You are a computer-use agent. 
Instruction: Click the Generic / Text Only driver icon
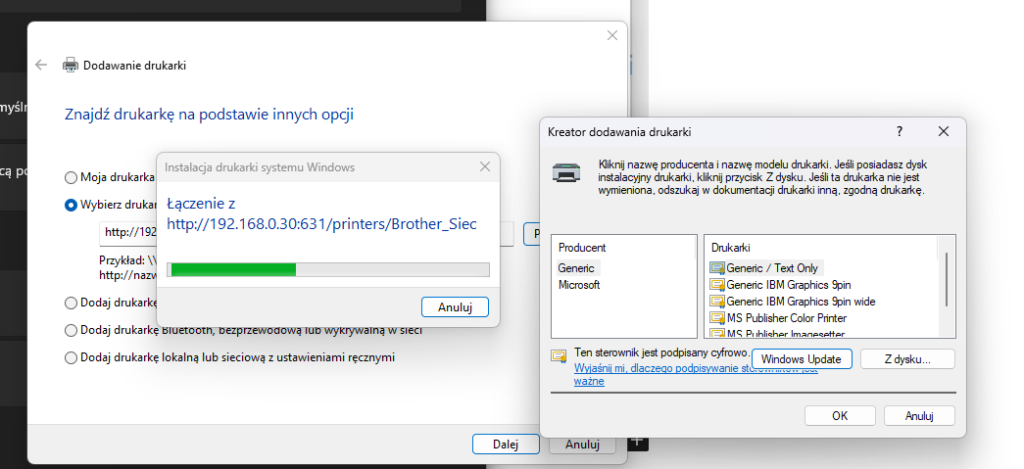coord(717,268)
